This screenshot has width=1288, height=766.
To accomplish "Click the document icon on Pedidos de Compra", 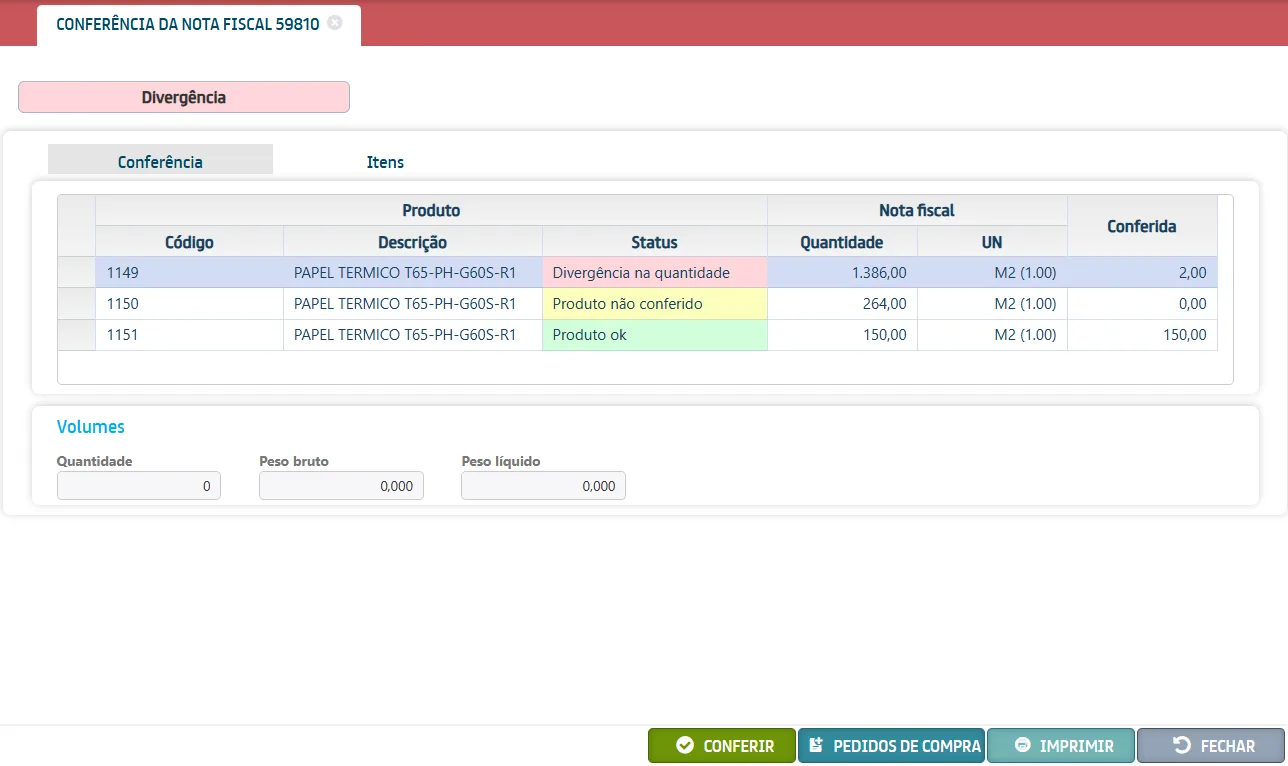I will click(x=815, y=745).
